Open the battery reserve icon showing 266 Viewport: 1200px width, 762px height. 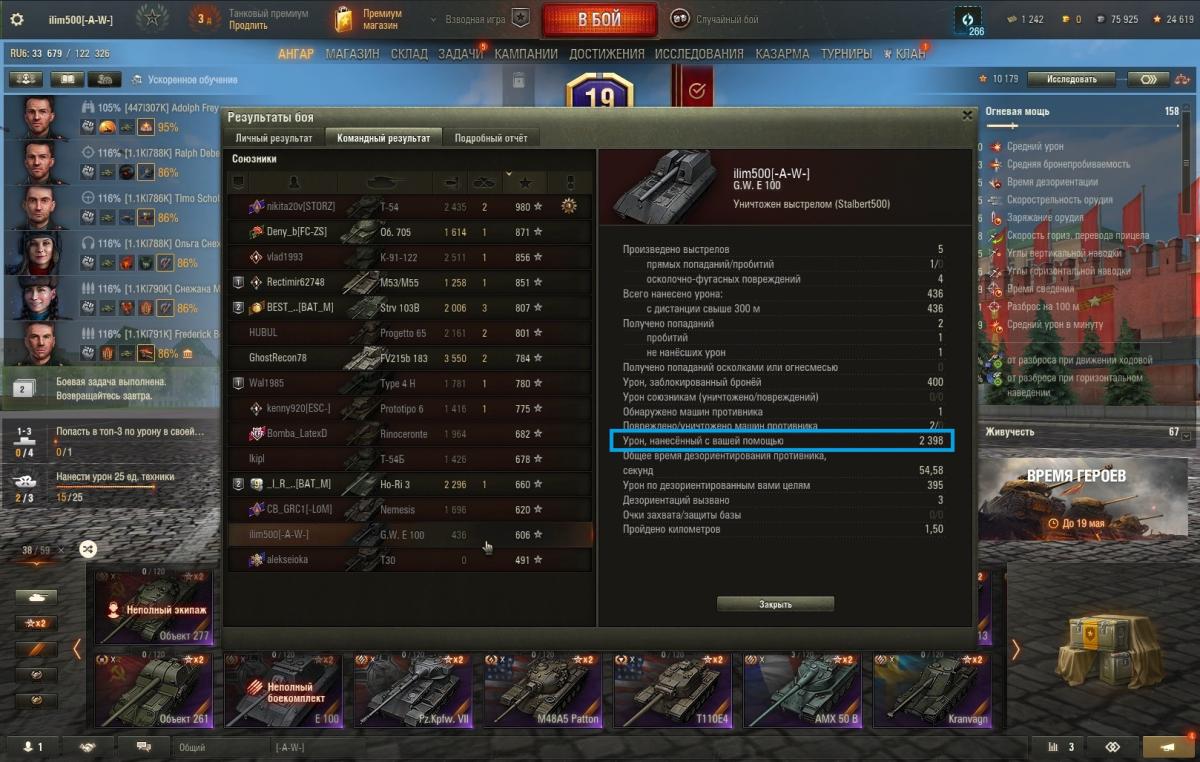click(969, 19)
